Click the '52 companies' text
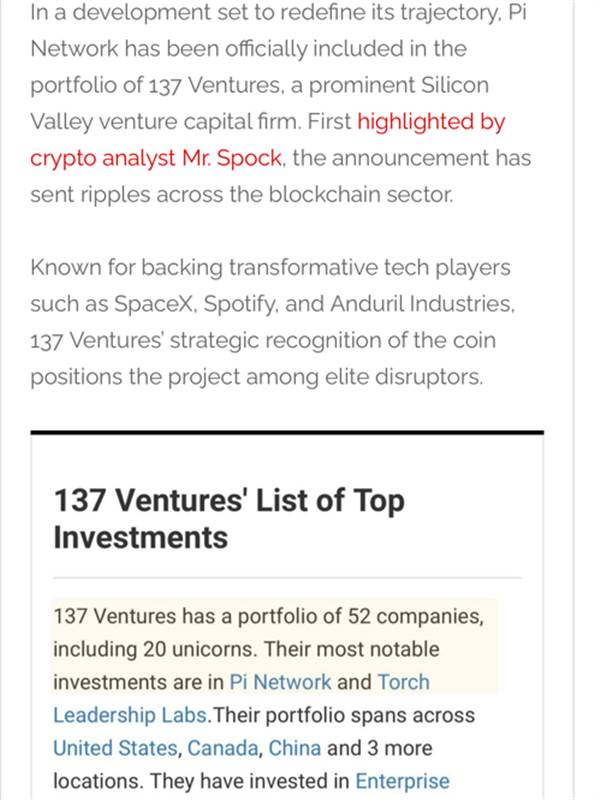600x800 pixels. (414, 616)
